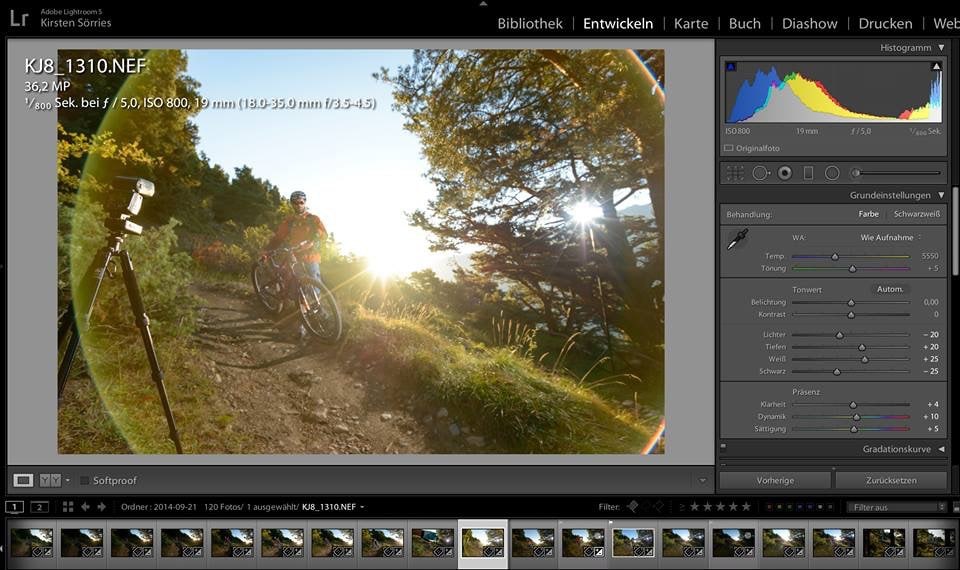
Task: Collapse the Grundeinstellungen panel
Action: click(x=941, y=195)
